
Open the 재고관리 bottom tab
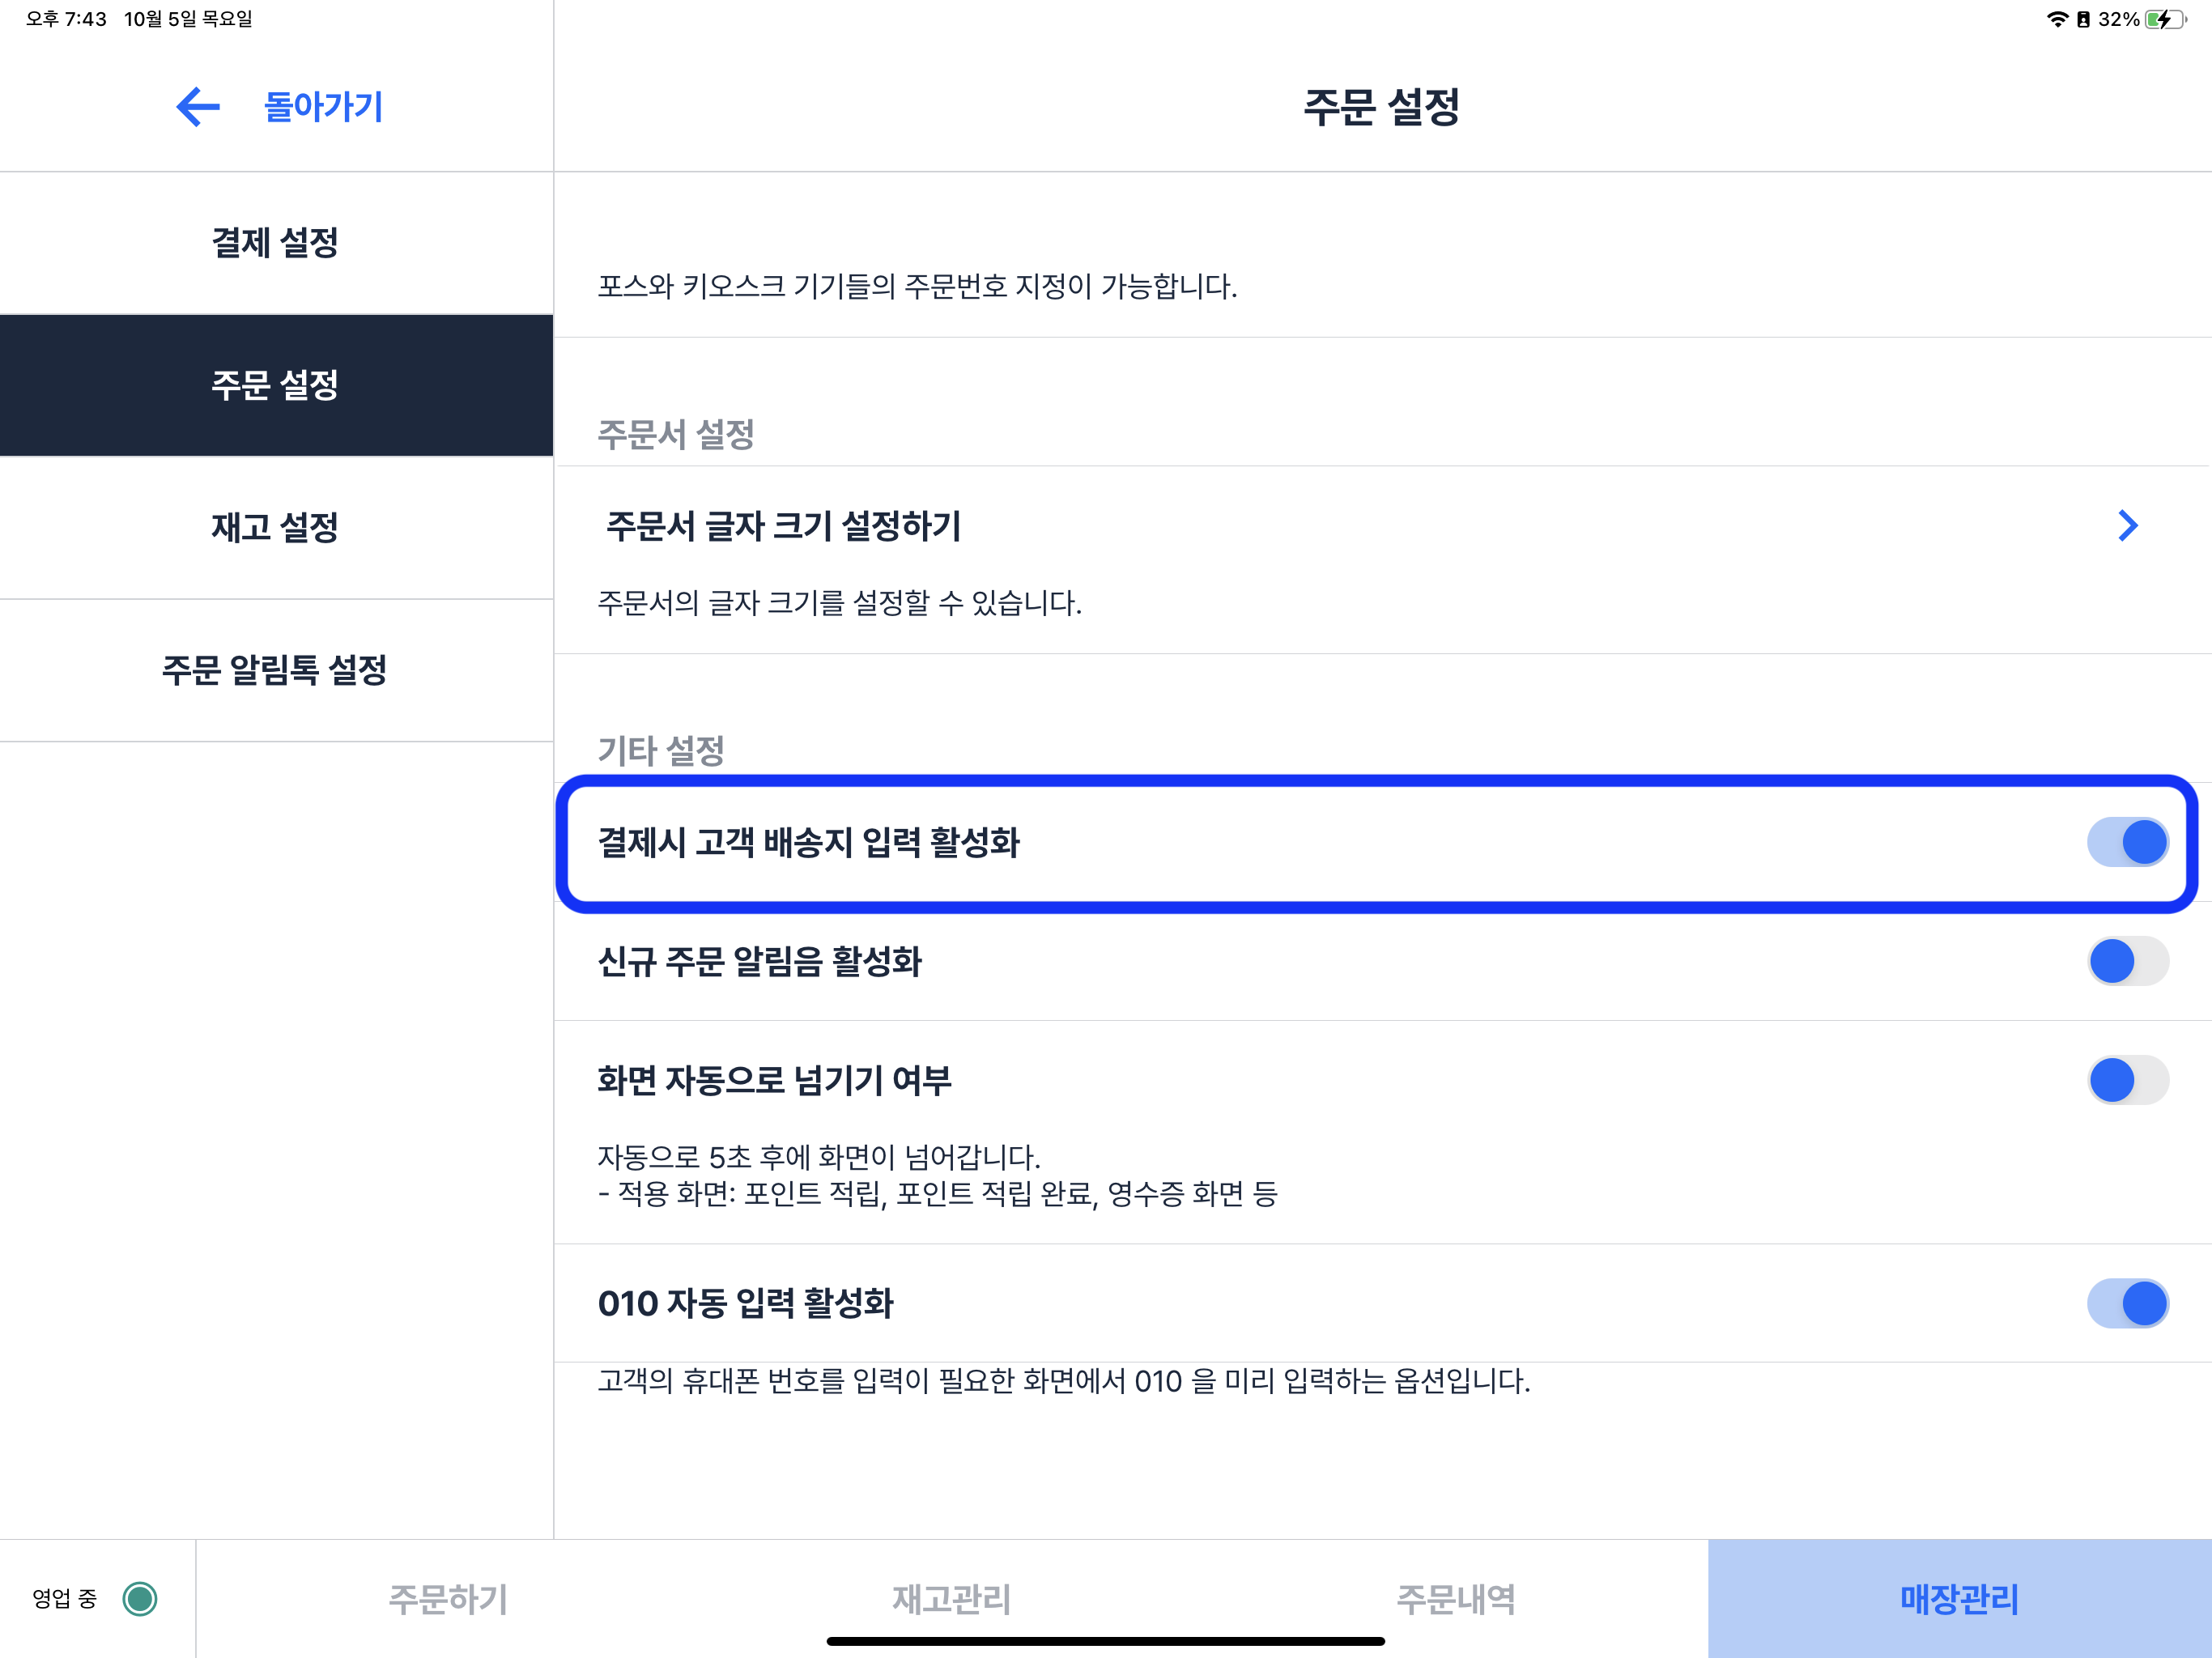[951, 1599]
